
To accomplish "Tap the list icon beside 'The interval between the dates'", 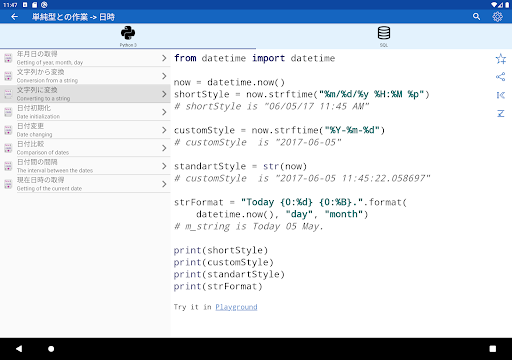I will 8,166.
